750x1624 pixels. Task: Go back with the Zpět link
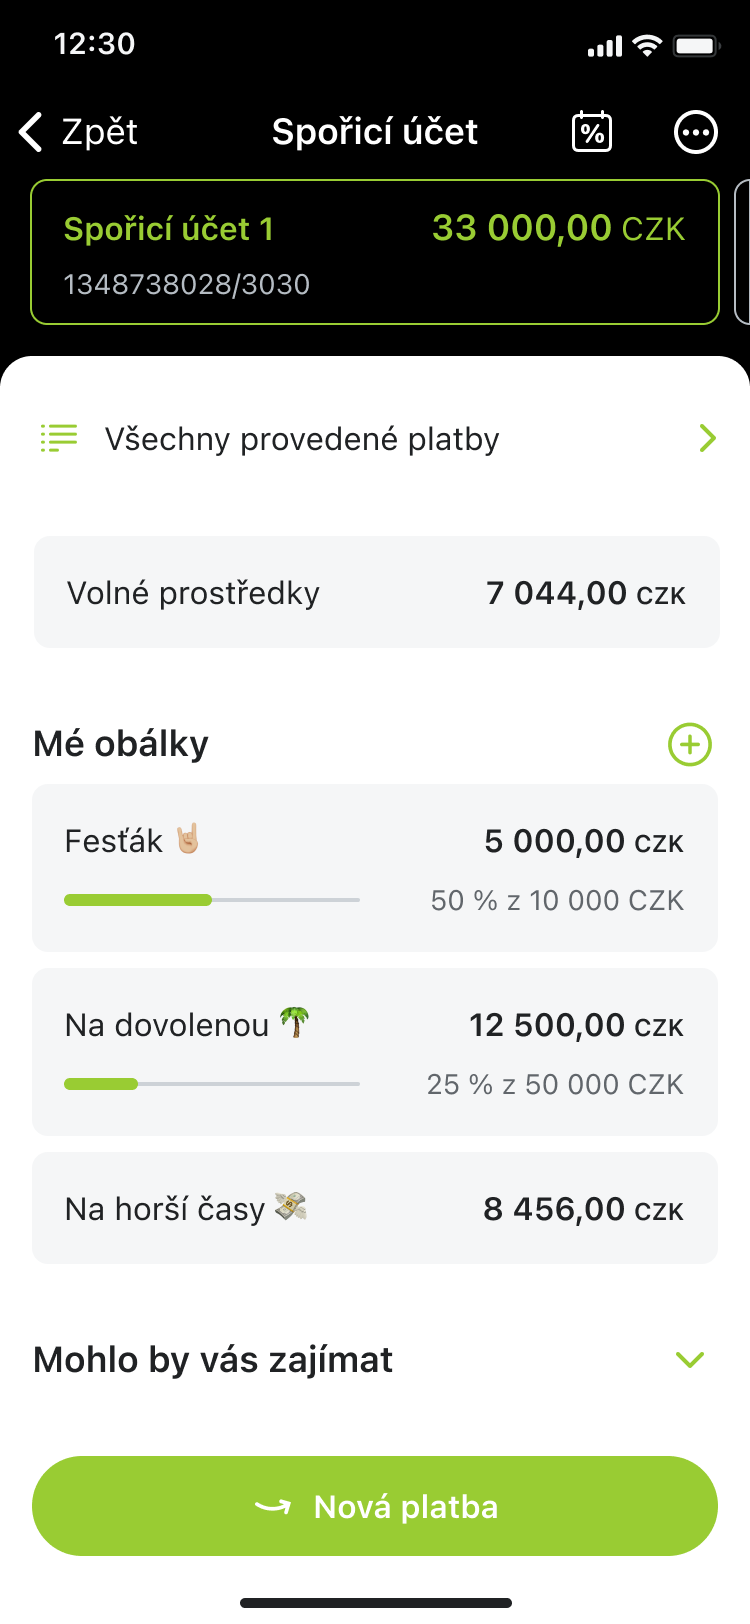[99, 132]
